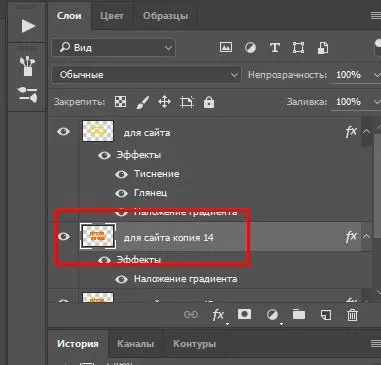Lock transparent pixels checkerboard icon

pyautogui.click(x=120, y=102)
